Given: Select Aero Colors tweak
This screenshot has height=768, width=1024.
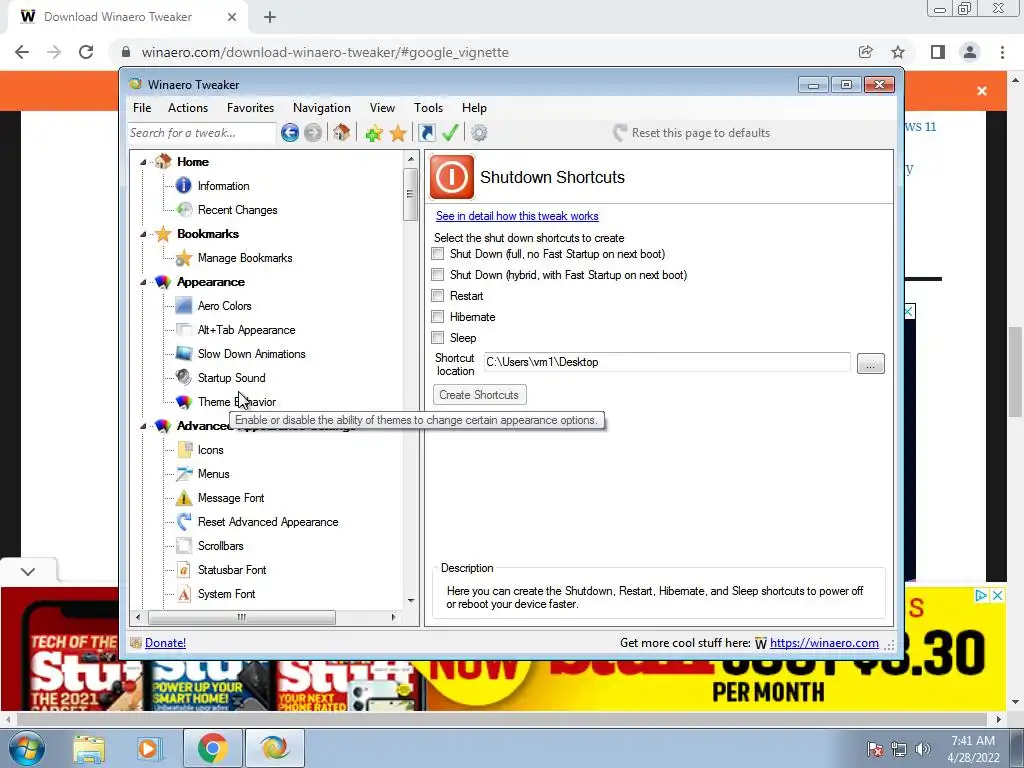Looking at the screenshot, I should tap(225, 306).
